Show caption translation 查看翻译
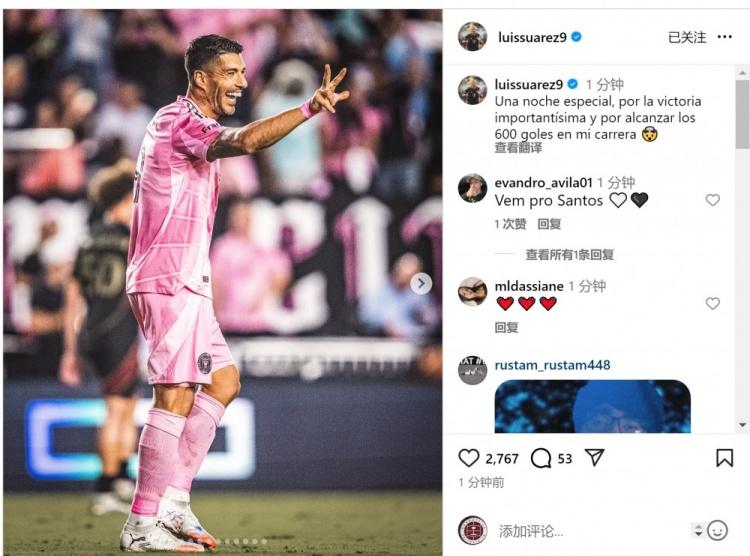Viewport: 750px width, 556px height. click(518, 148)
